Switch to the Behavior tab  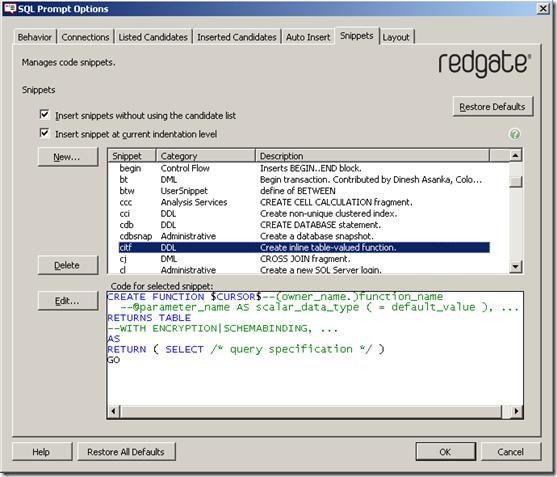pyautogui.click(x=34, y=37)
